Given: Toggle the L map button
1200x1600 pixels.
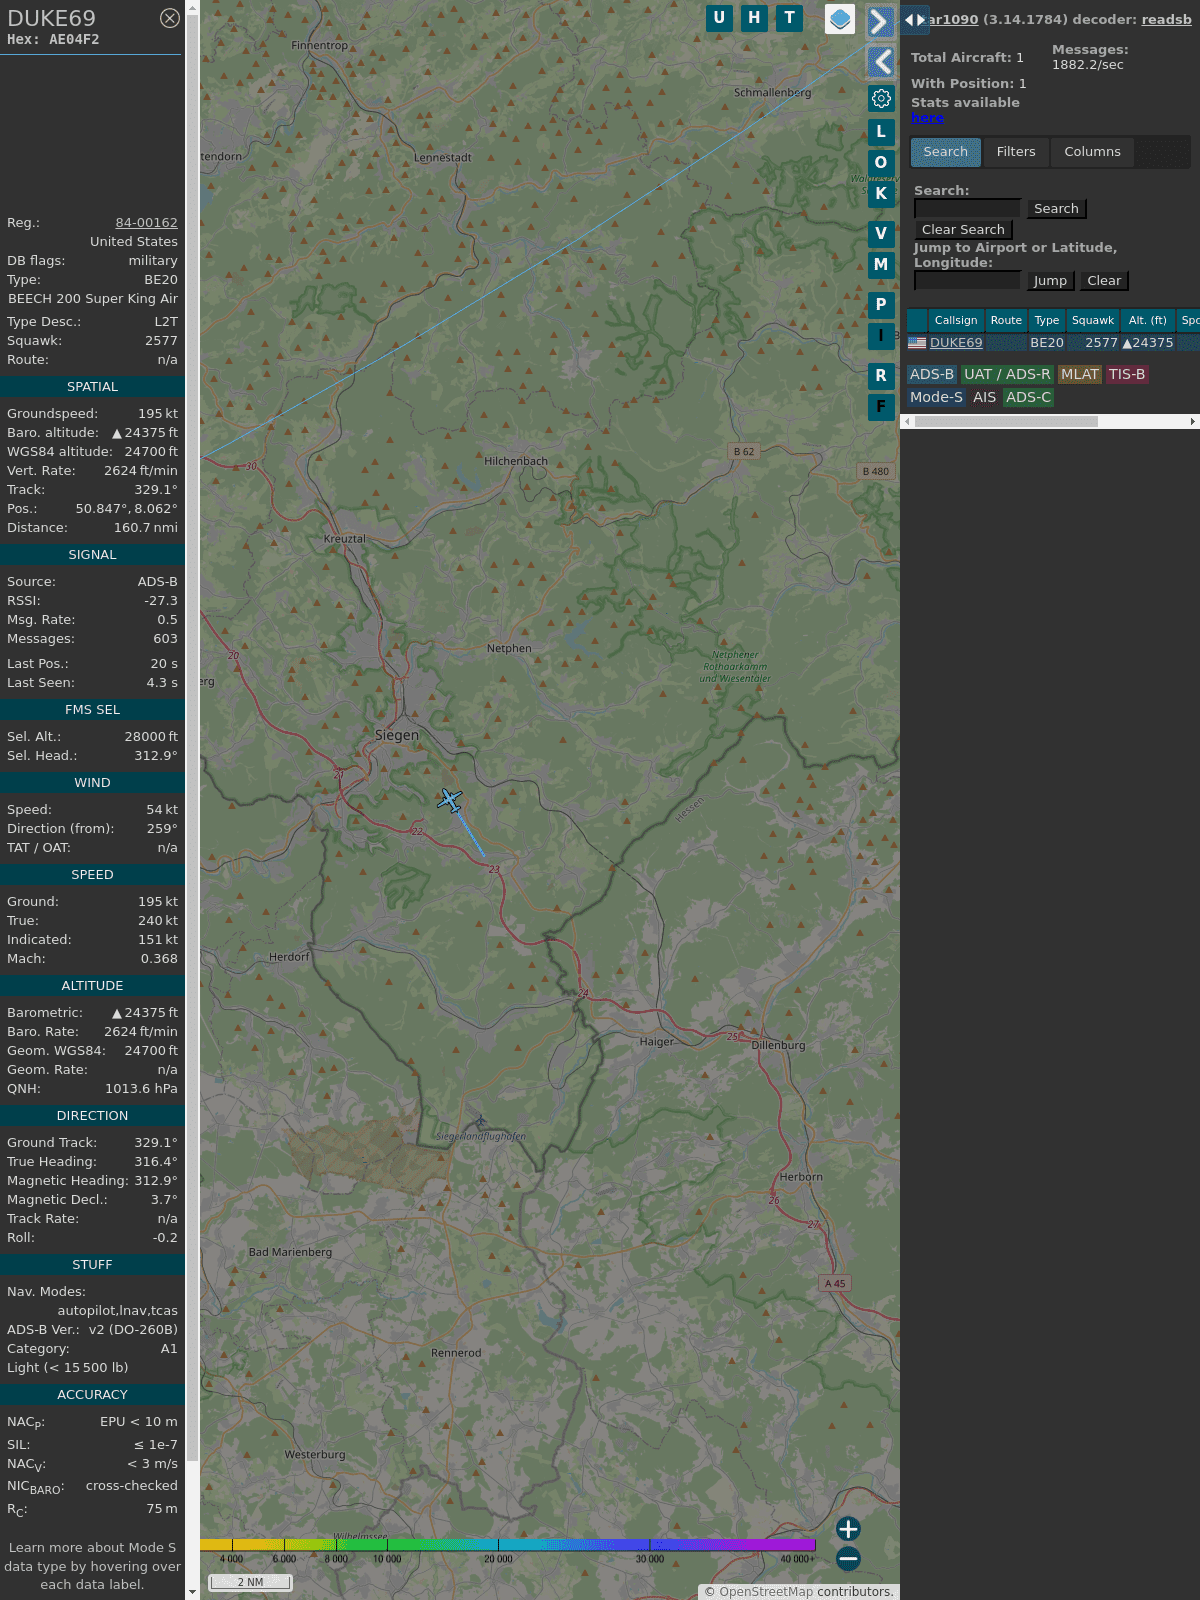Looking at the screenshot, I should click(x=881, y=131).
